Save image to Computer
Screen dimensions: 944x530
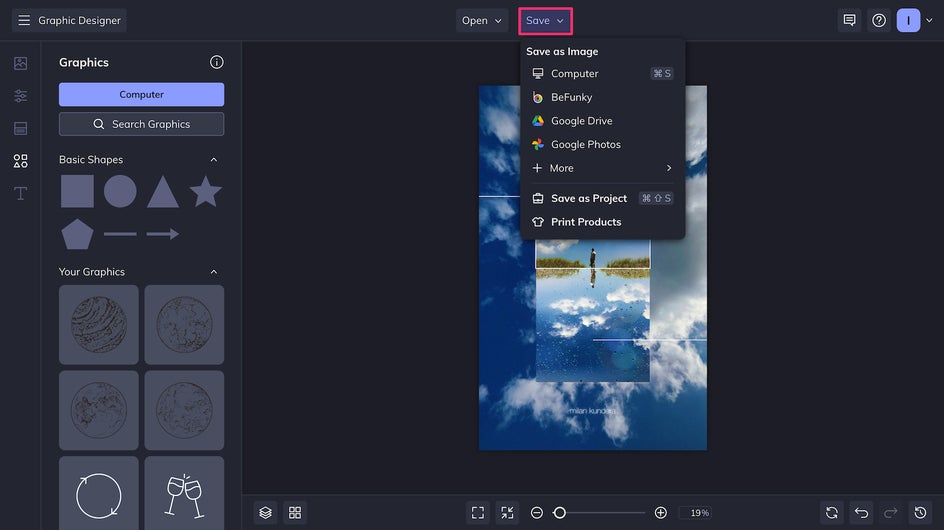[602, 73]
